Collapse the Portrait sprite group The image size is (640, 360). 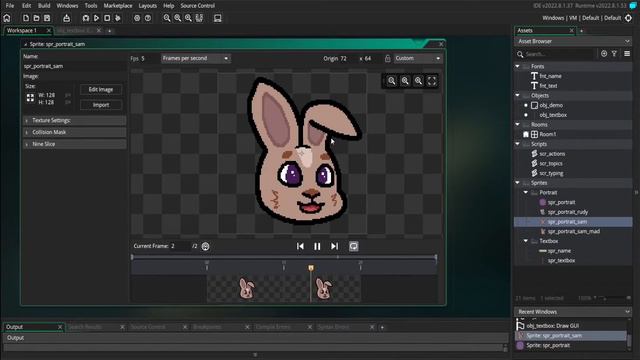coord(526,193)
